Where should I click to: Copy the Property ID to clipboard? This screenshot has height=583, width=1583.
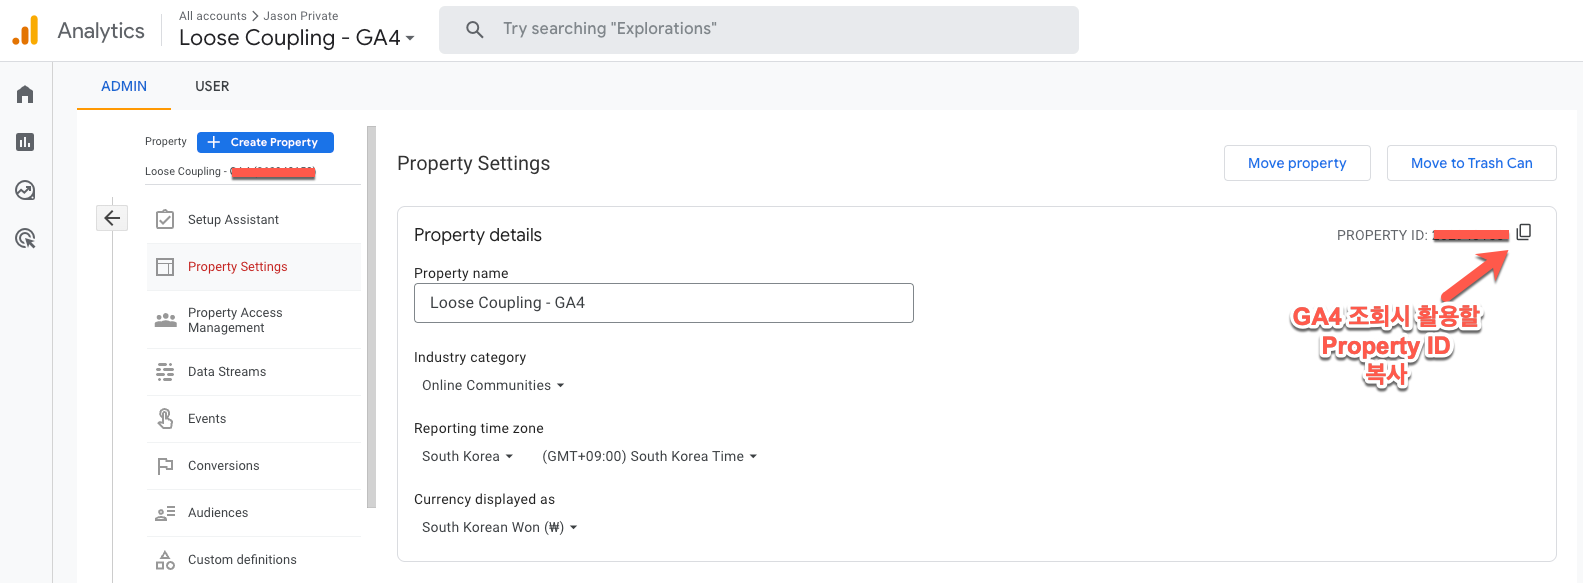(1523, 232)
